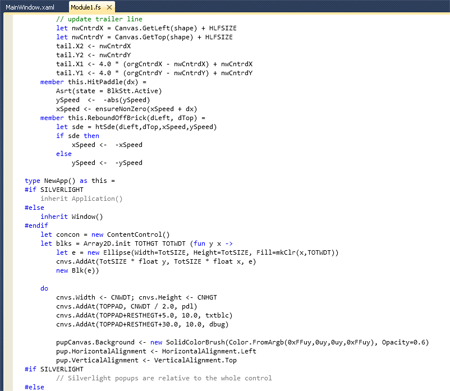Click the 'if sde then' line
Viewport: 450px width, 391px height.
(78, 136)
